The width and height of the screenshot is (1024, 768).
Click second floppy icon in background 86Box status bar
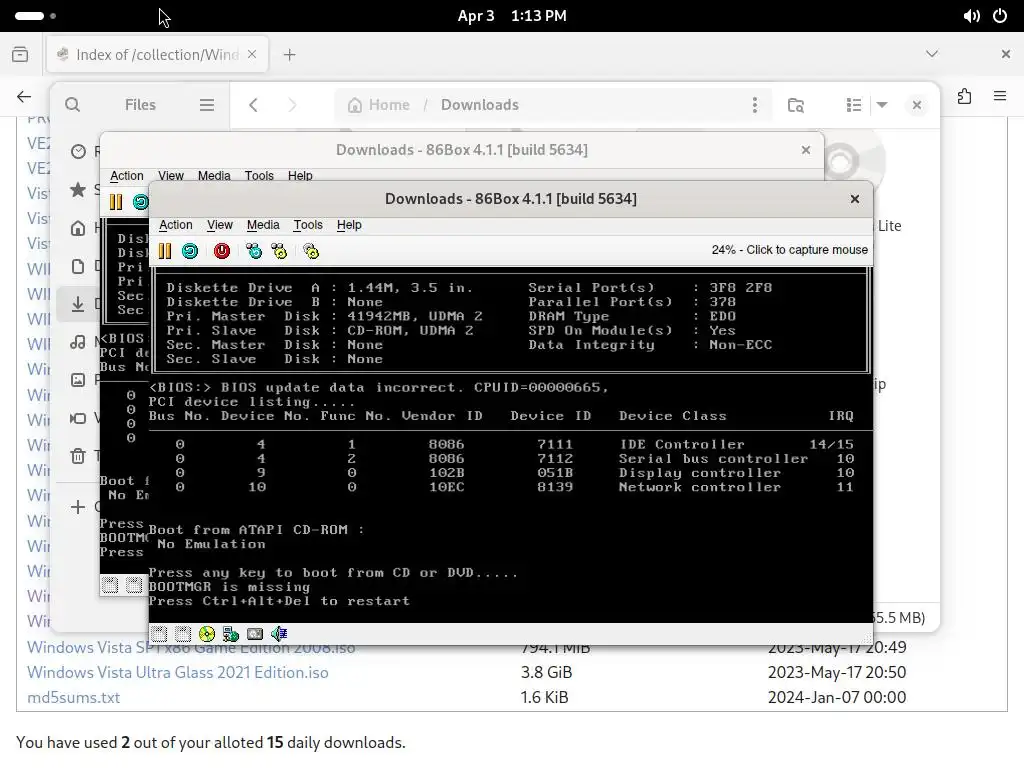[134, 585]
